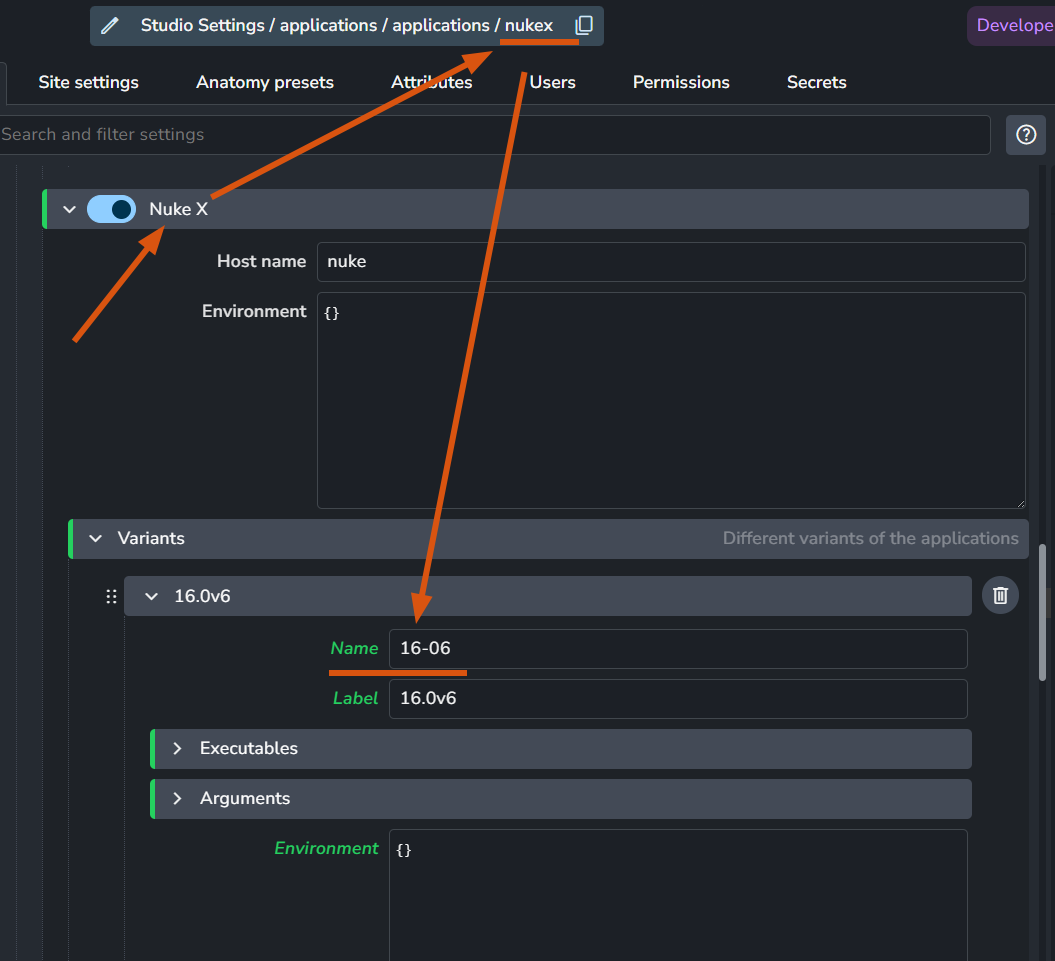Click the Search and filter settings field
This screenshot has height=961, width=1055.
(x=495, y=135)
